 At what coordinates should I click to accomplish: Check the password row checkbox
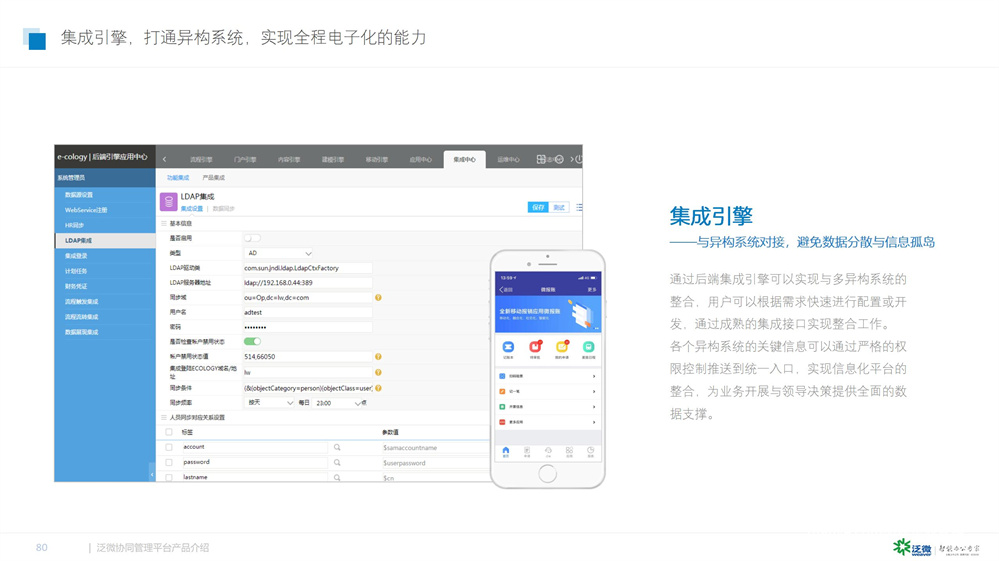tap(169, 462)
